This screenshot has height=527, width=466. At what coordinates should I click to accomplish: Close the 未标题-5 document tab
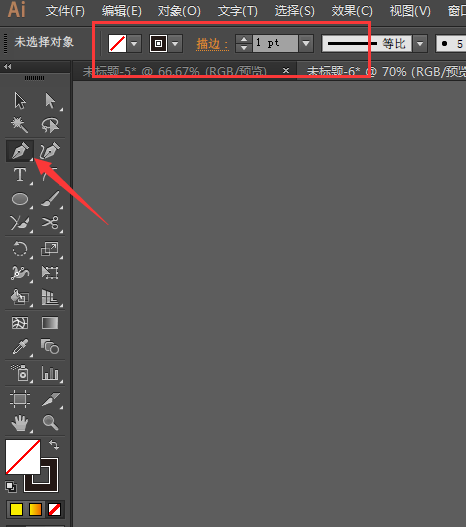(286, 71)
